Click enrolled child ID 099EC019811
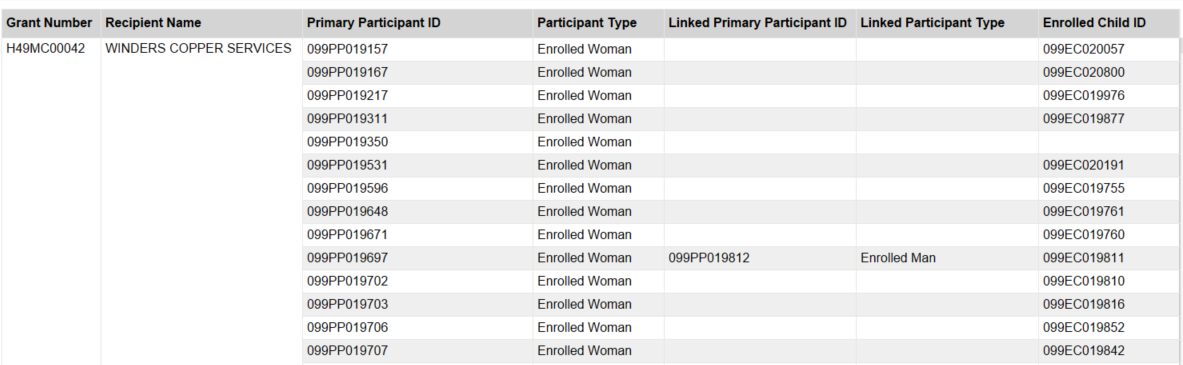The image size is (1183, 365). 1084,258
